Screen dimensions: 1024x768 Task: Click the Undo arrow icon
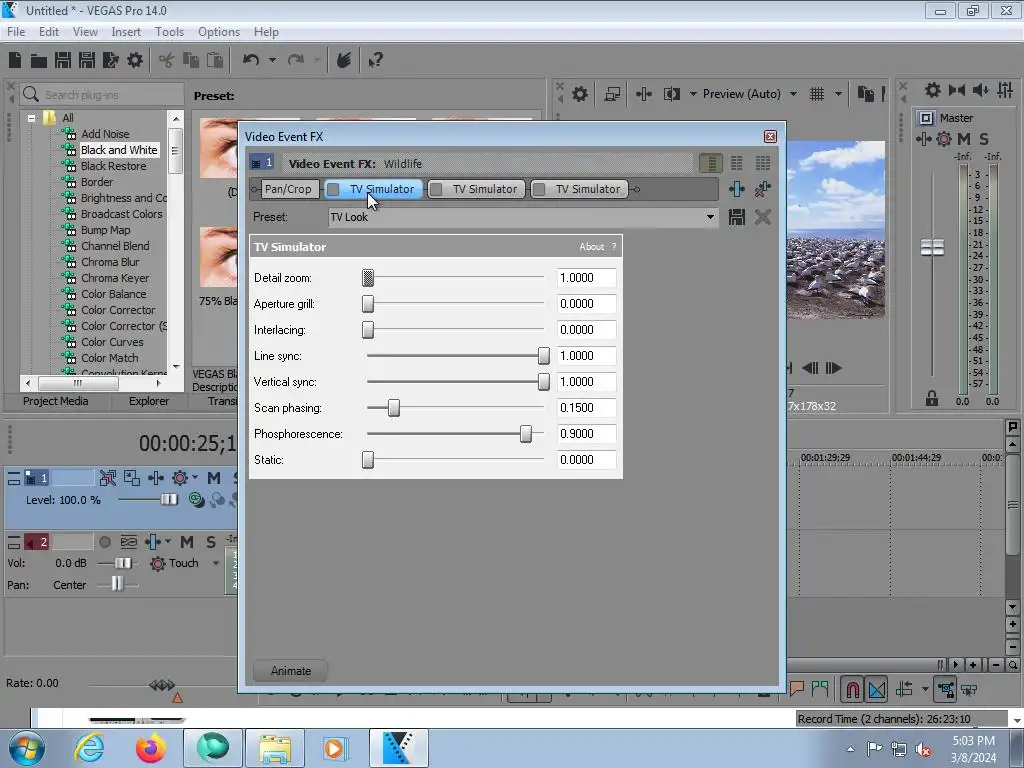pyautogui.click(x=251, y=60)
